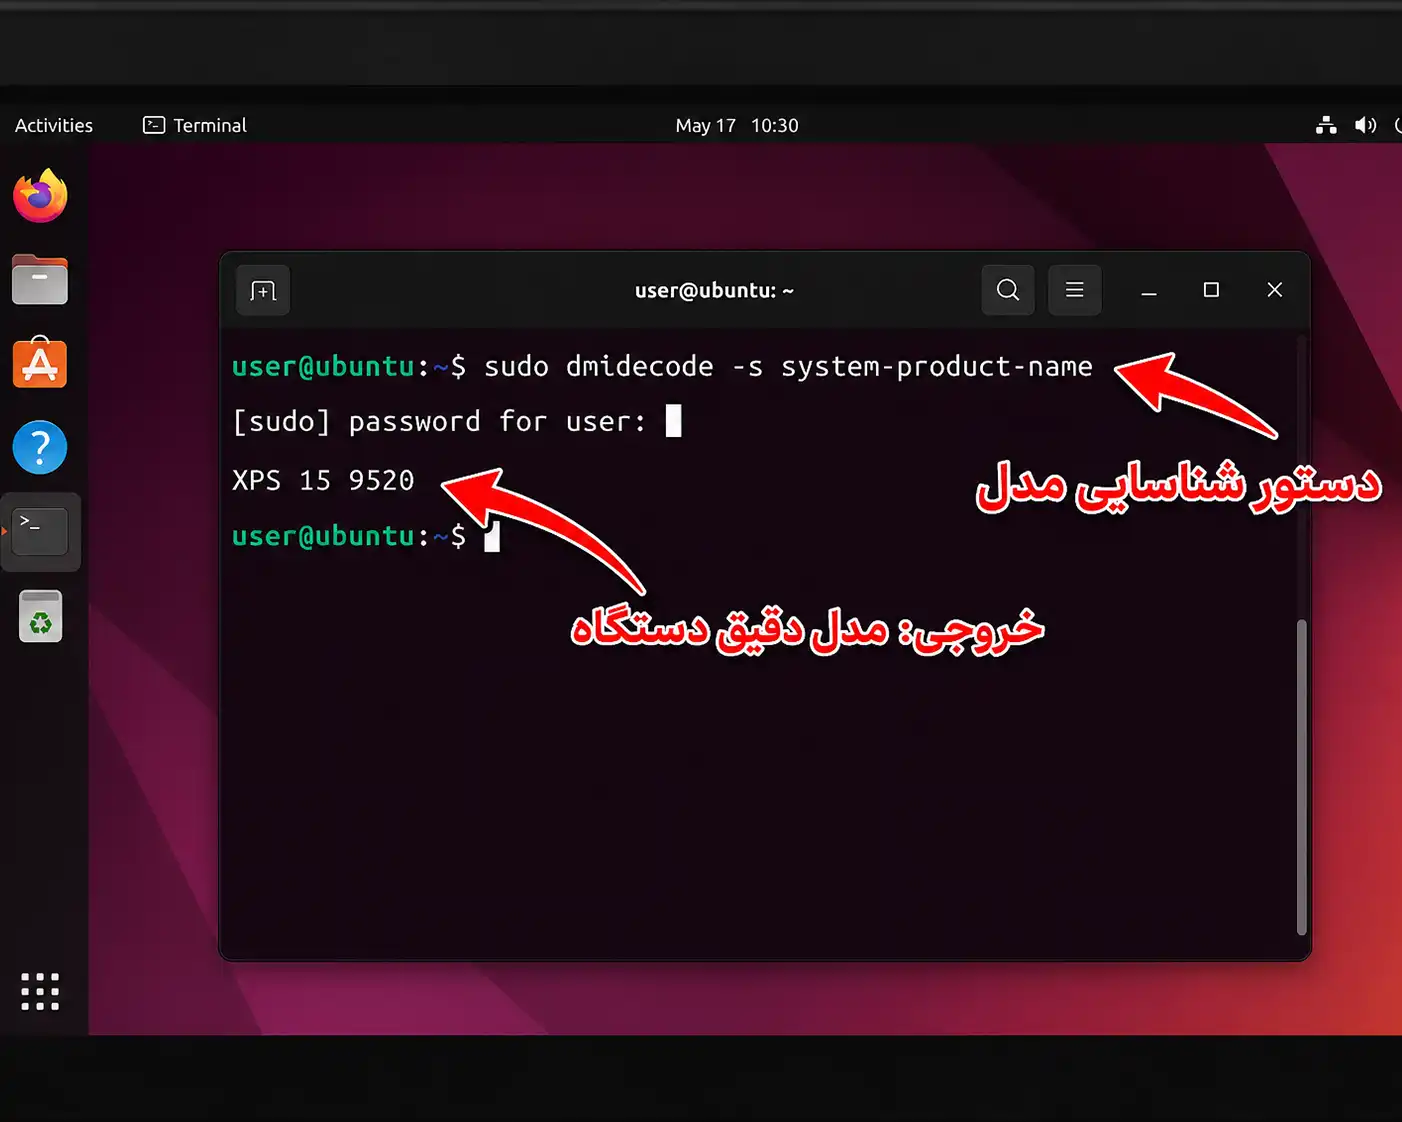Select the Terminal icon in the dock
Viewport: 1402px width, 1122px height.
coord(40,531)
